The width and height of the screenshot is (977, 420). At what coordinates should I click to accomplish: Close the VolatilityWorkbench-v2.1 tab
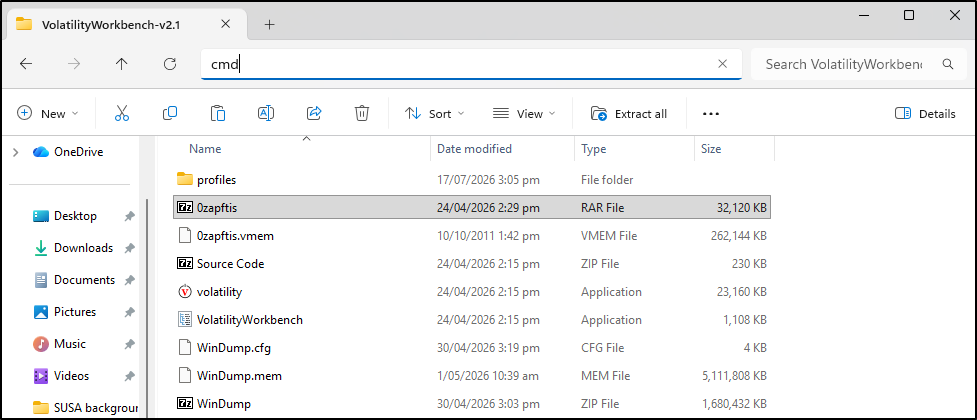tap(226, 24)
